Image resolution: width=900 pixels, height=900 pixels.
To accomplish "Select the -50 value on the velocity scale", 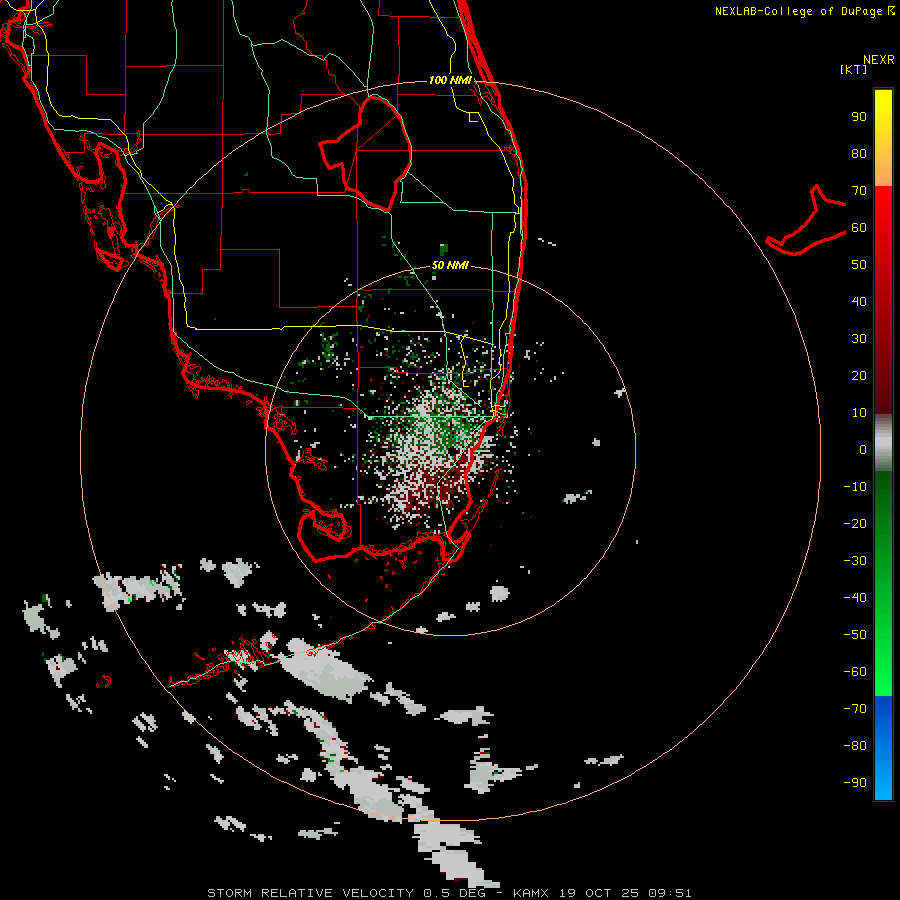I will (x=855, y=634).
